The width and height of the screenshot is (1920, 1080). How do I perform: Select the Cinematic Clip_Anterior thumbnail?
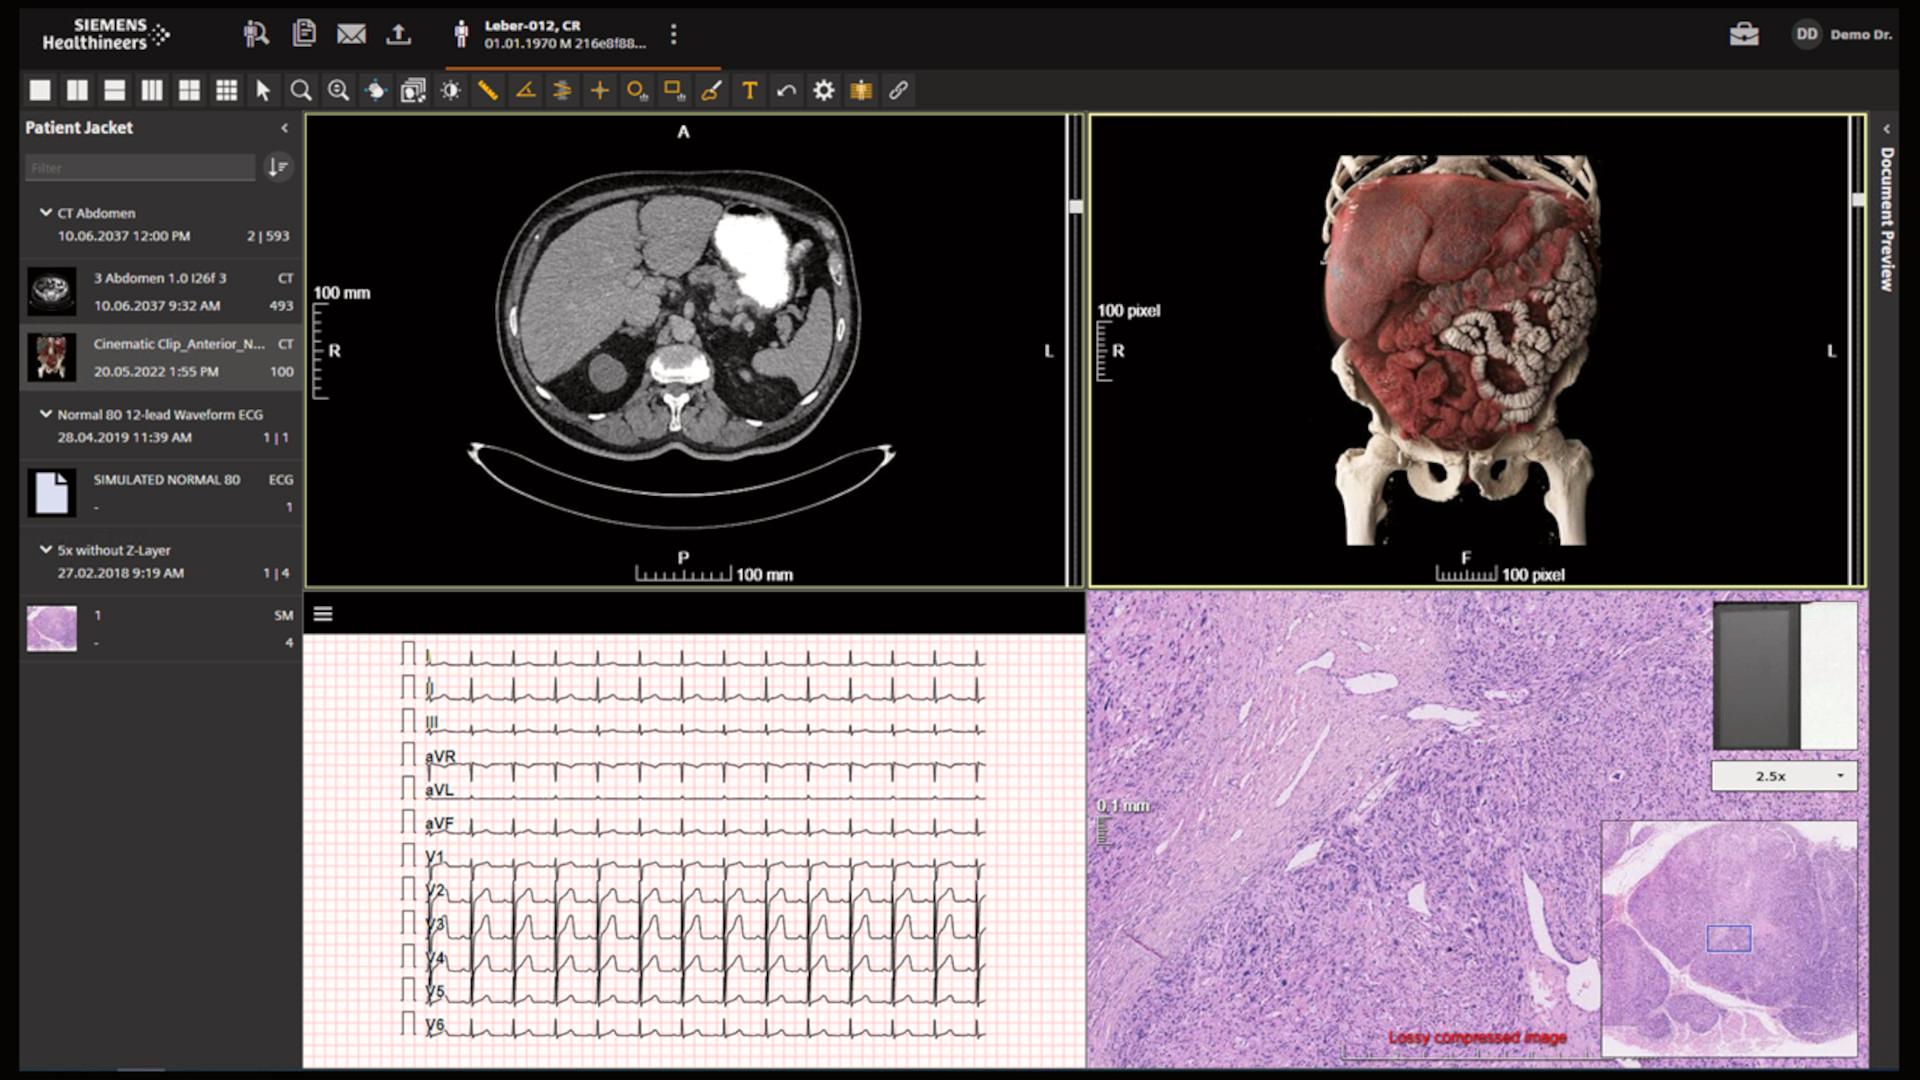coord(51,357)
